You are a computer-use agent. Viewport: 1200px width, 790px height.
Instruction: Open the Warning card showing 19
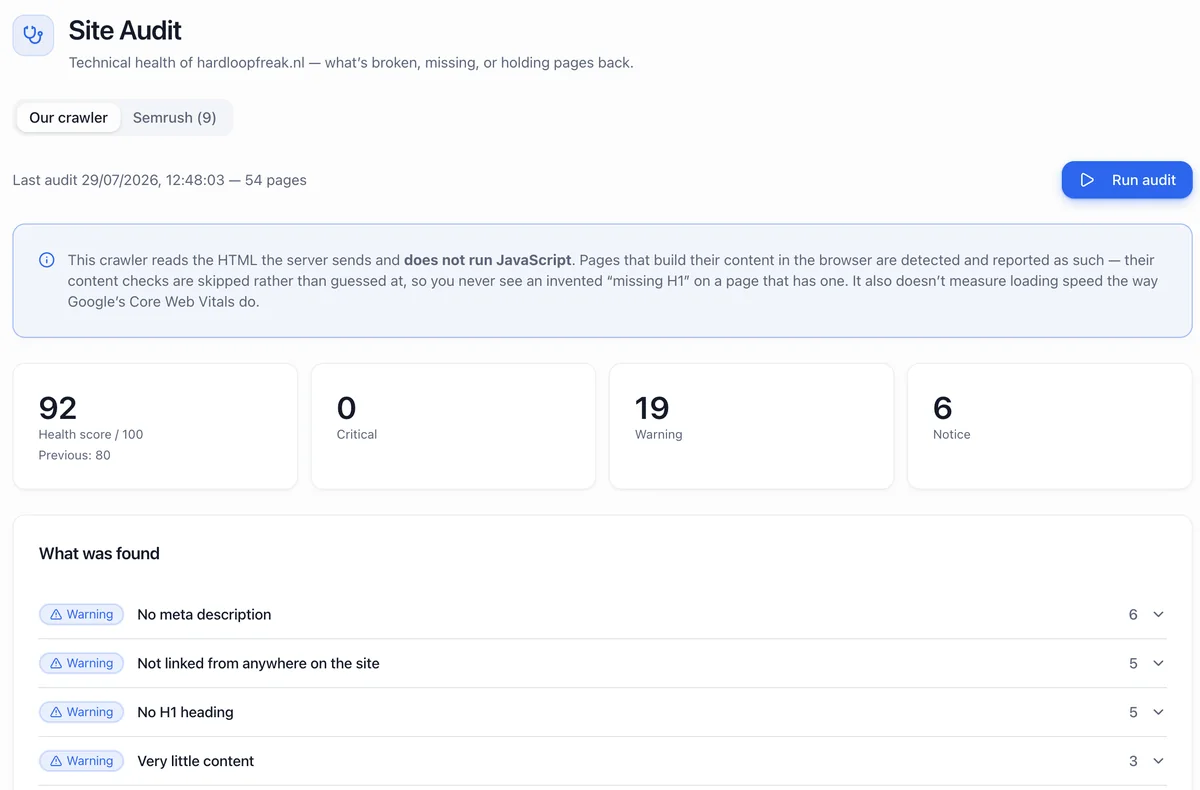click(x=751, y=427)
